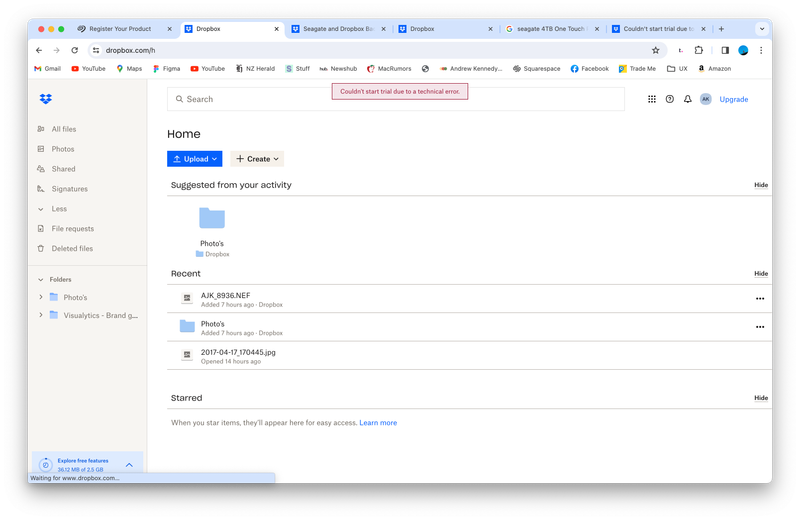Go to Shared in sidebar

click(x=56, y=169)
